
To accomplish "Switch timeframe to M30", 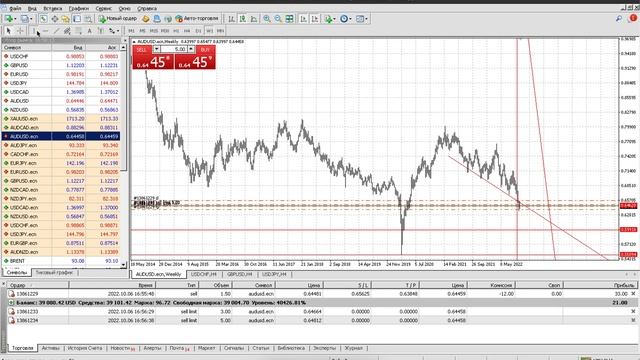I will (x=165, y=31).
